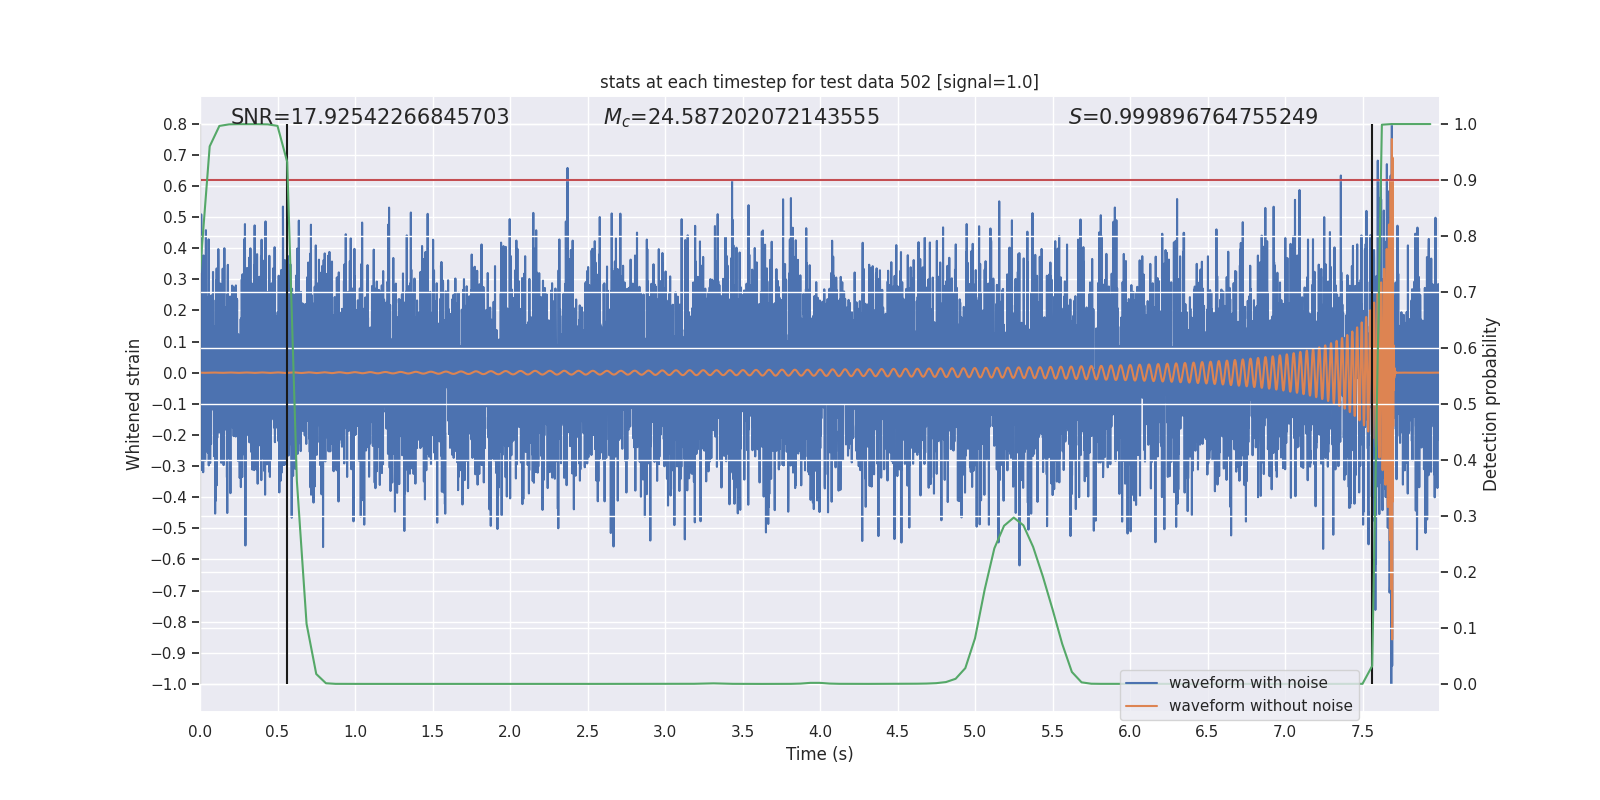
Task: Select the 6.0 tick on the time axis
Action: [1130, 731]
